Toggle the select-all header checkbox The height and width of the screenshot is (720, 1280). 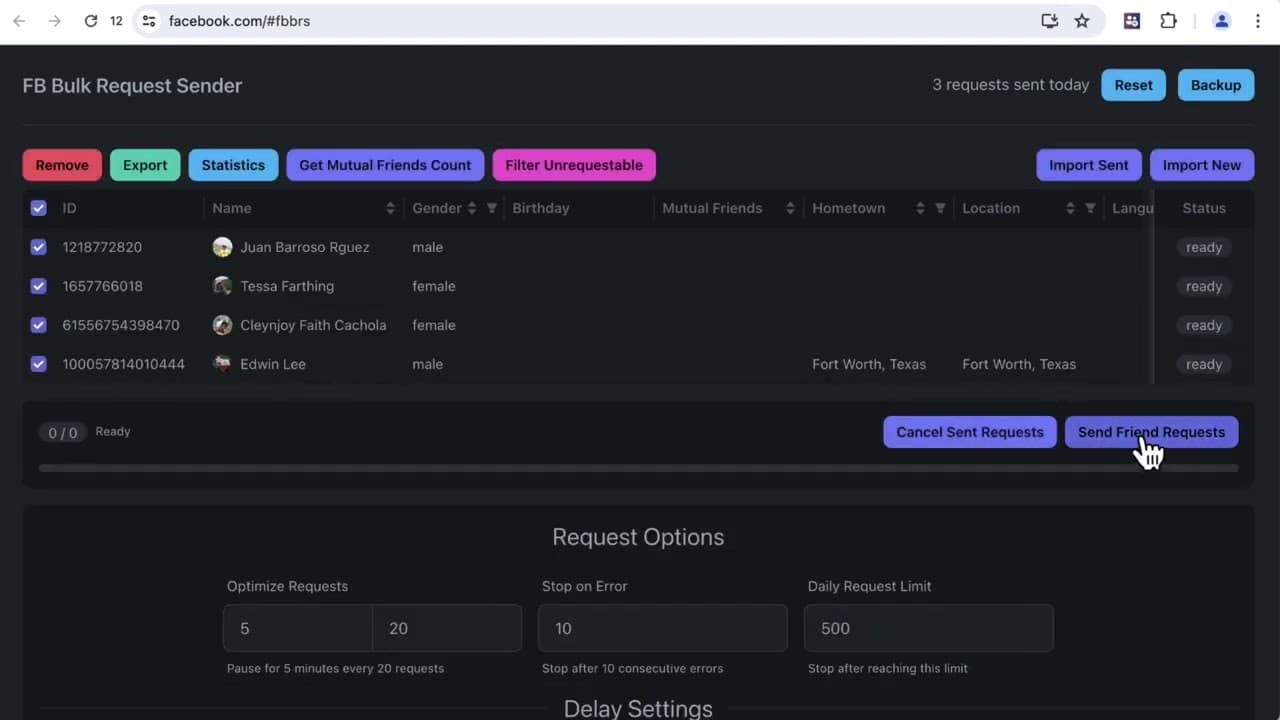pyautogui.click(x=38, y=208)
